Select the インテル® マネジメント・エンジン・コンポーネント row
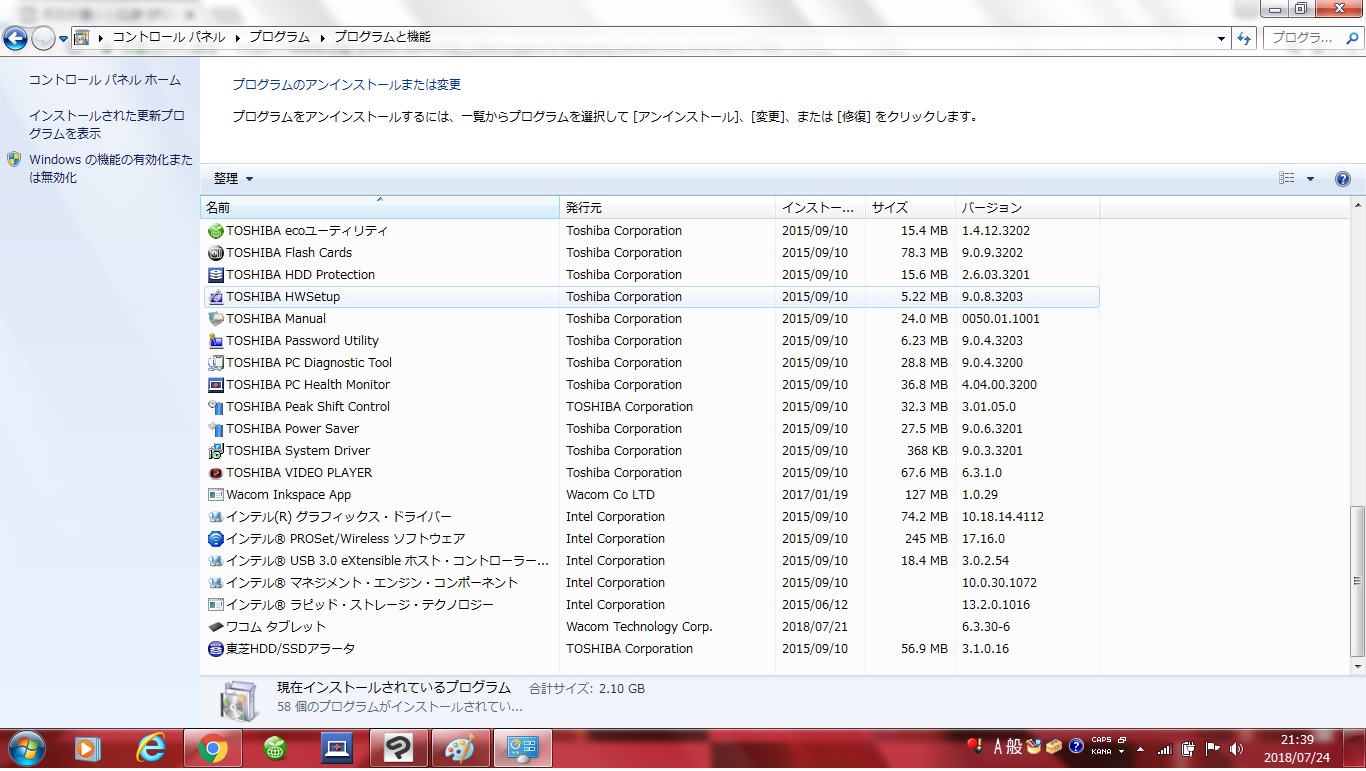Screen dimensions: 1366x771 [x=652, y=583]
